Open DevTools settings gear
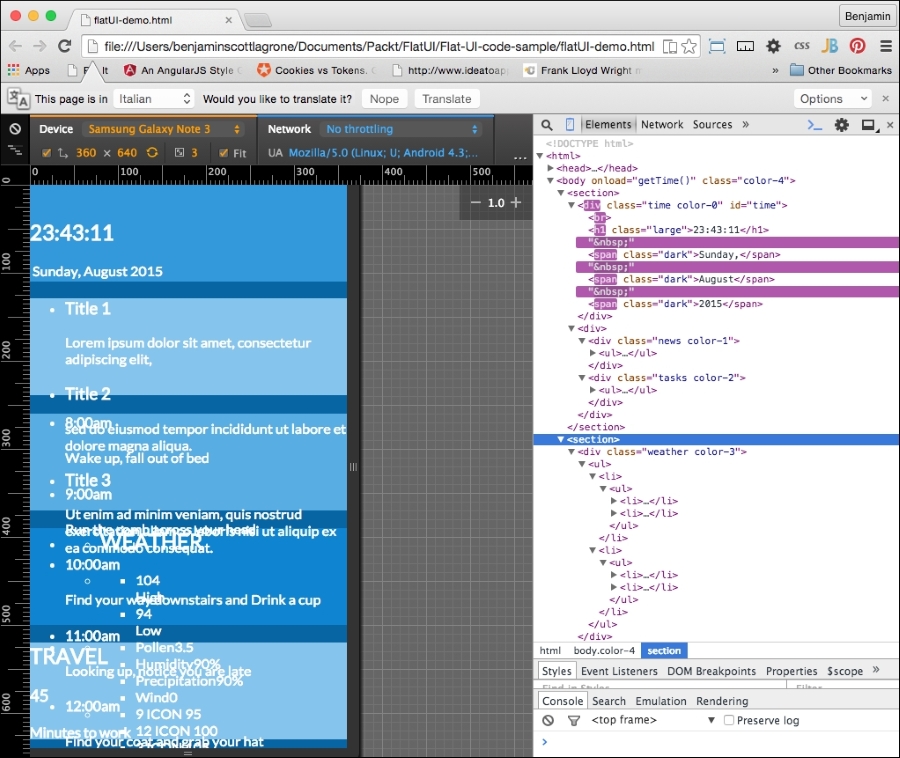Viewport: 900px width, 758px height. coord(841,124)
